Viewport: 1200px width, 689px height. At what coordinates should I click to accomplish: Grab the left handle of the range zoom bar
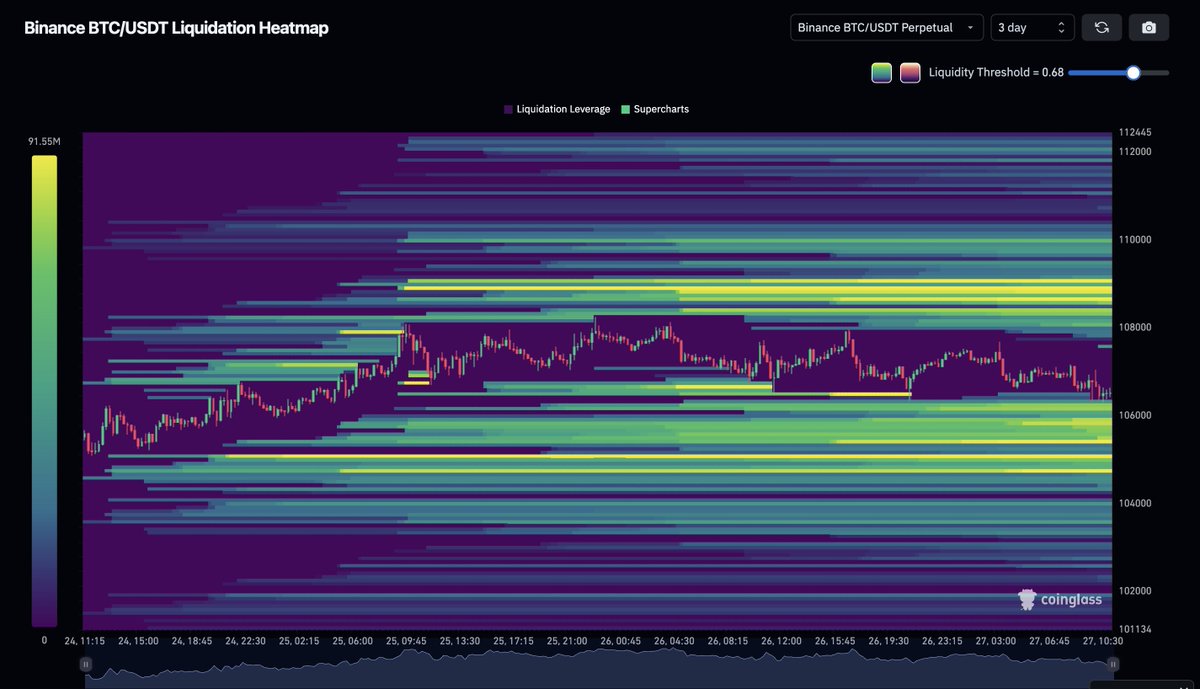[x=86, y=663]
